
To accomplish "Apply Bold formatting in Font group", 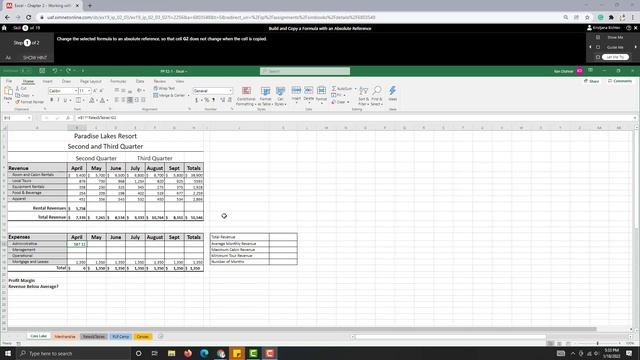I will coord(51,100).
